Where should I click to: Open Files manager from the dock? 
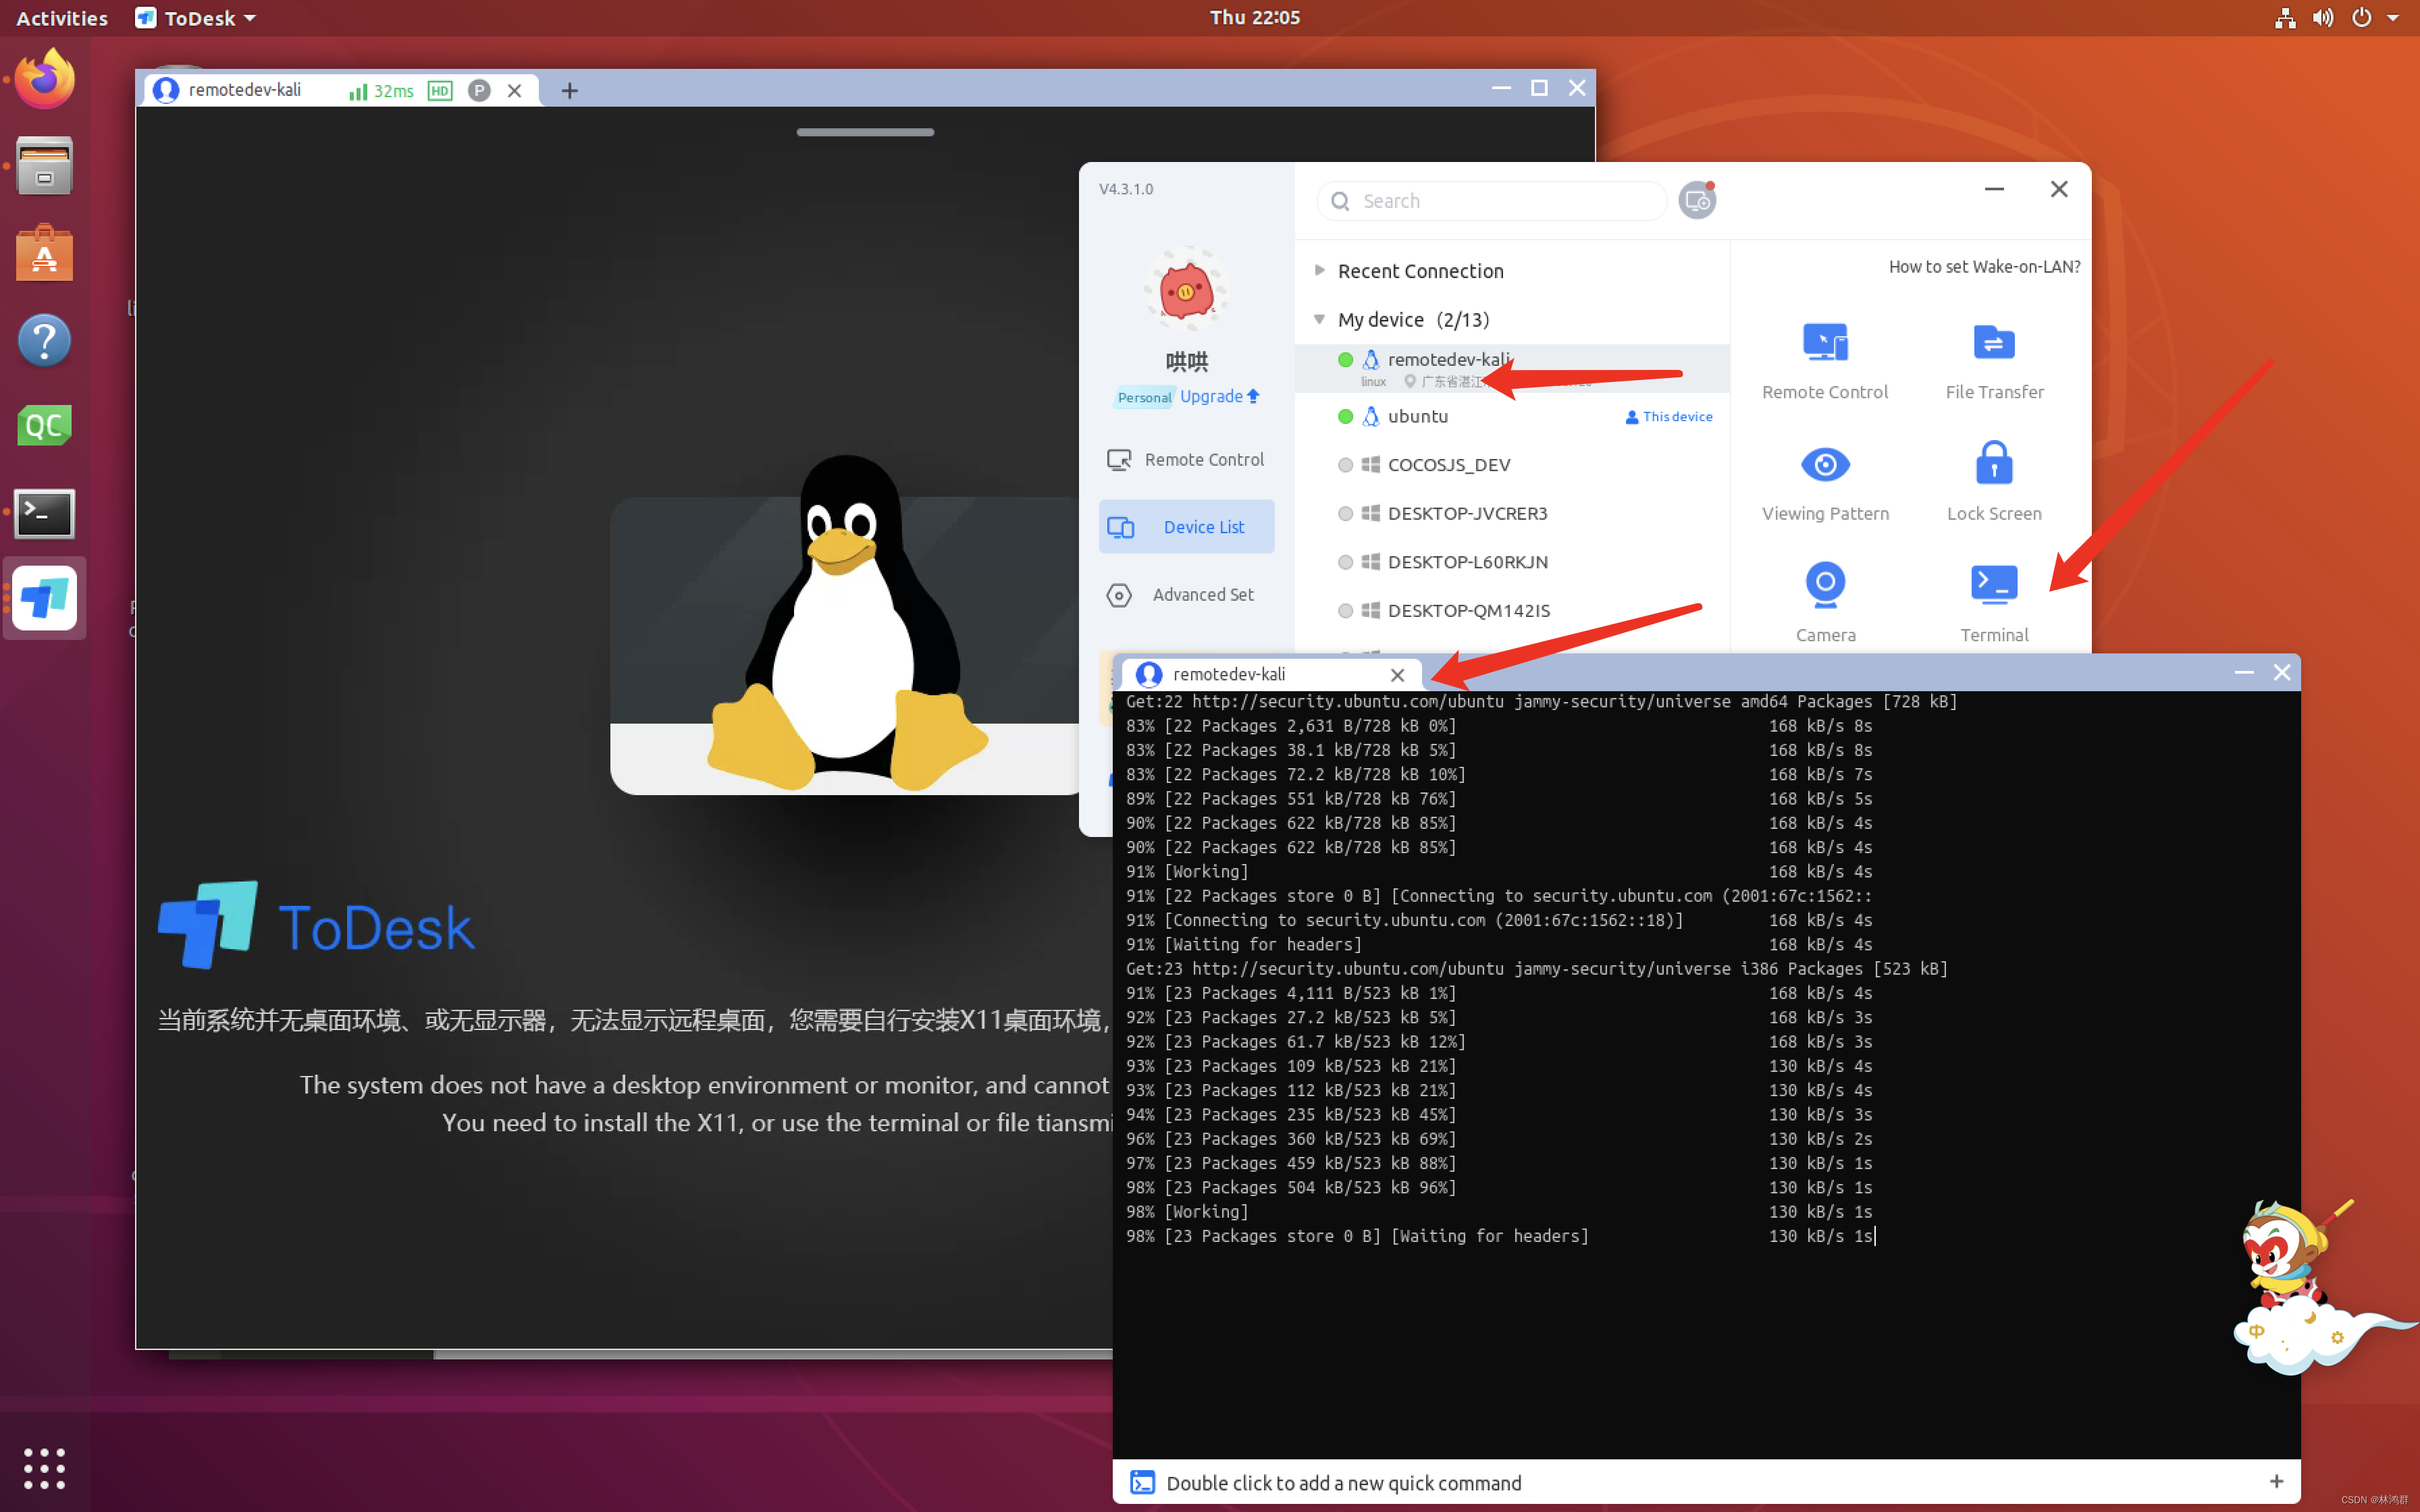point(44,165)
